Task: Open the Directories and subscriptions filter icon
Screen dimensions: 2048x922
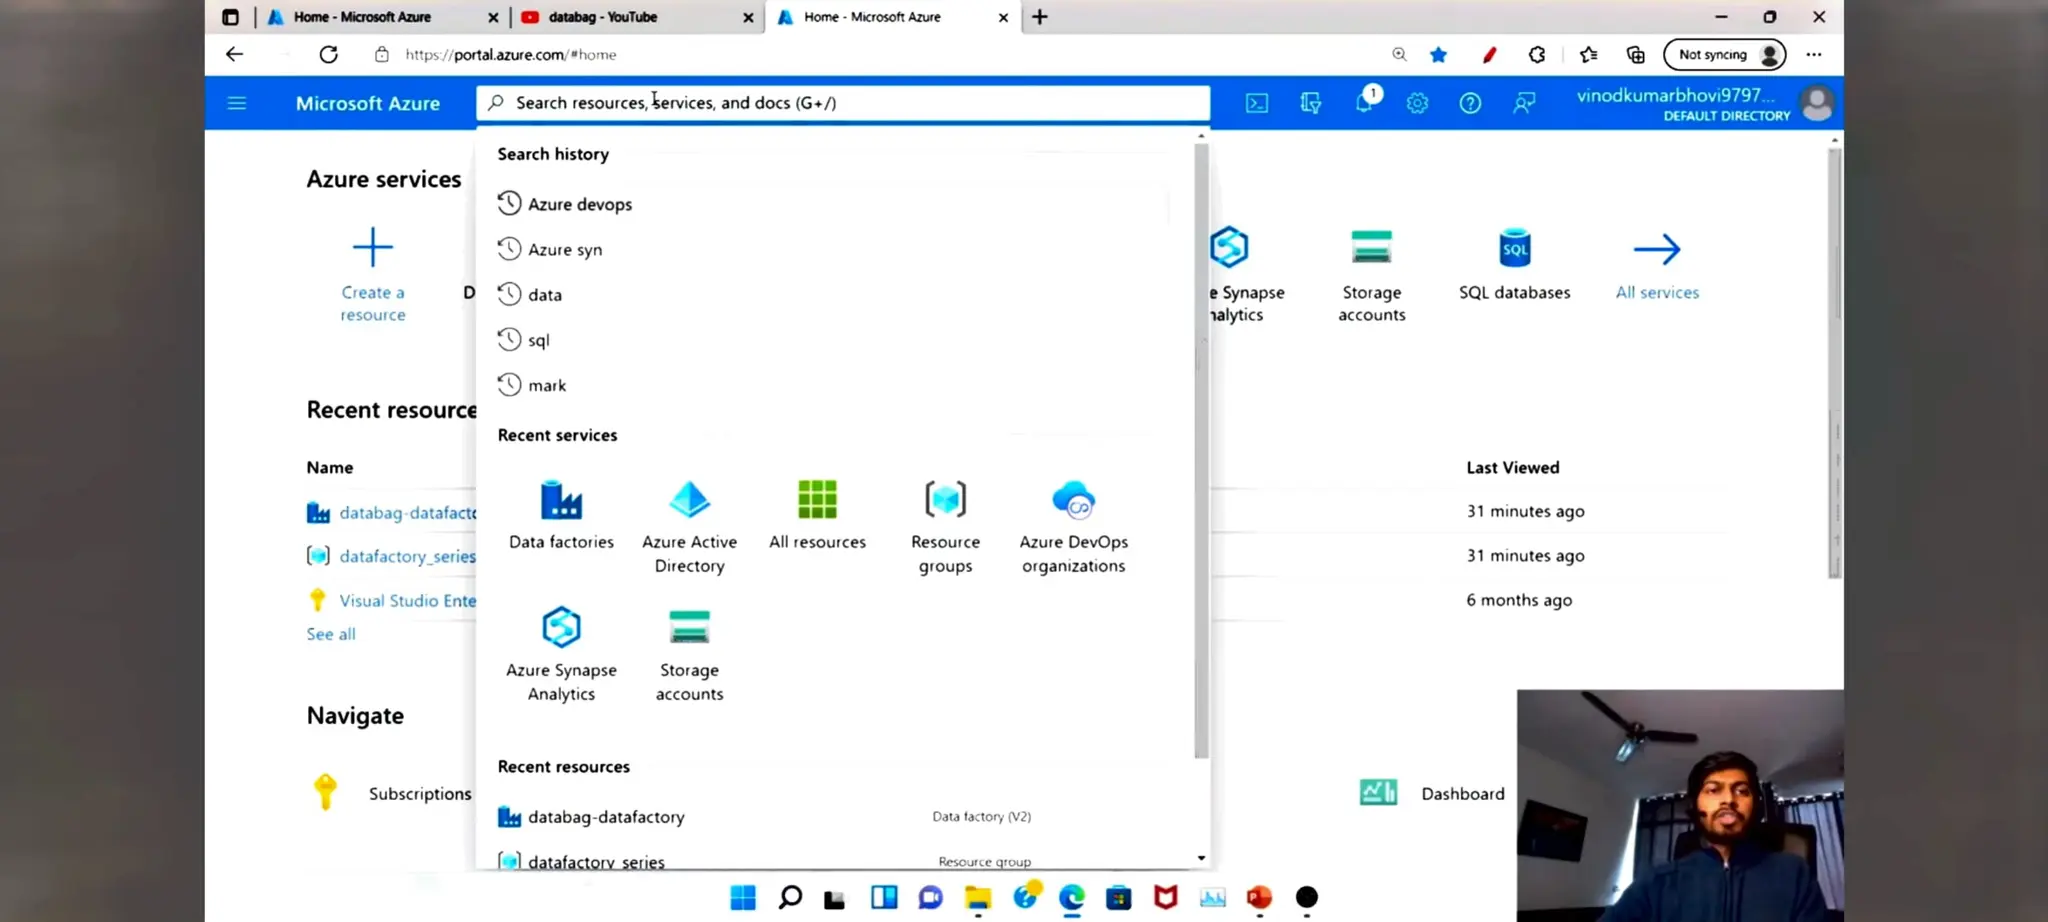Action: (x=1311, y=103)
